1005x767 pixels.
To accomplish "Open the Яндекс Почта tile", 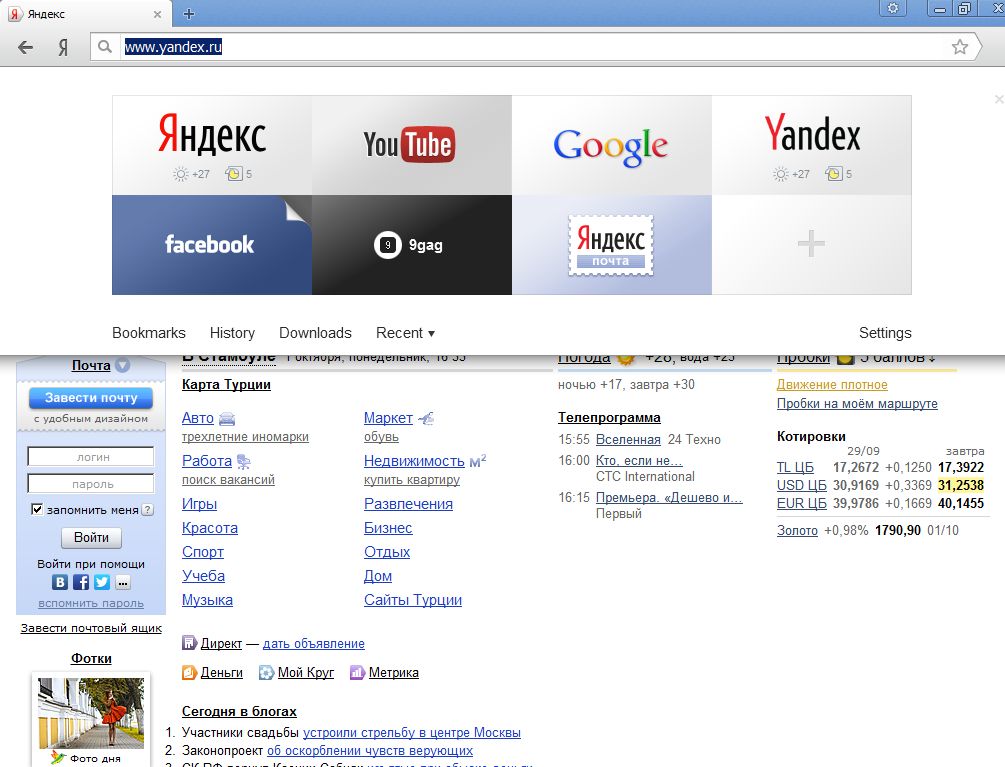I will [x=612, y=245].
